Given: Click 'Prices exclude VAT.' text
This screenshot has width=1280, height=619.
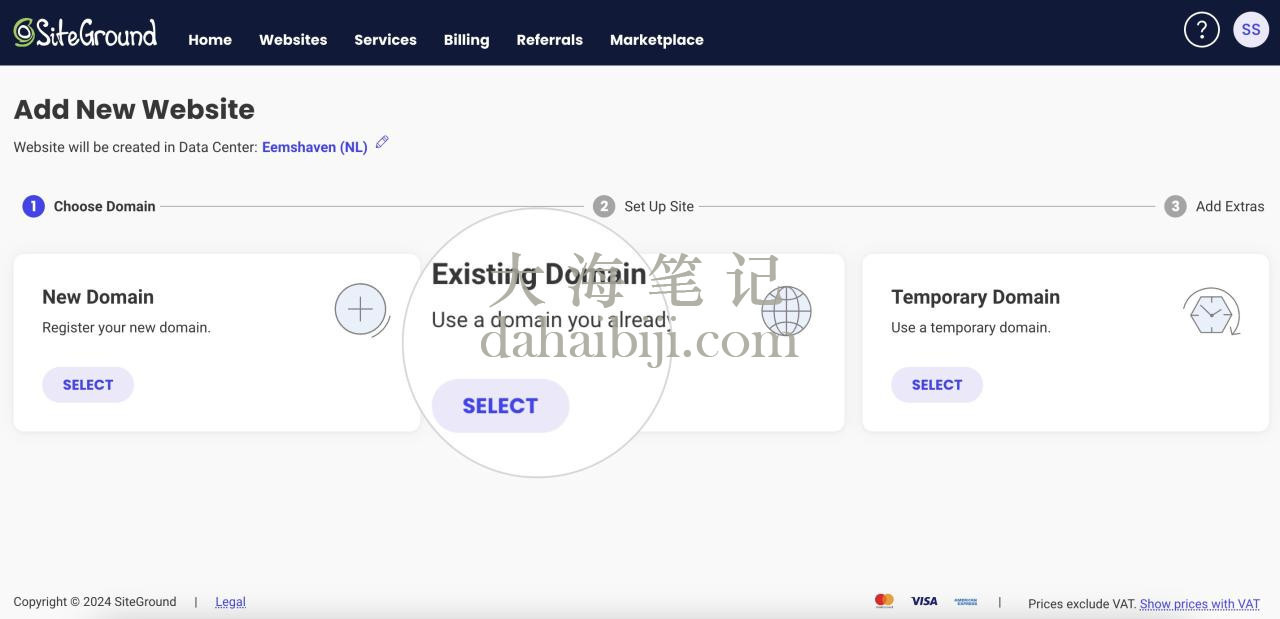Looking at the screenshot, I should [x=1082, y=604].
